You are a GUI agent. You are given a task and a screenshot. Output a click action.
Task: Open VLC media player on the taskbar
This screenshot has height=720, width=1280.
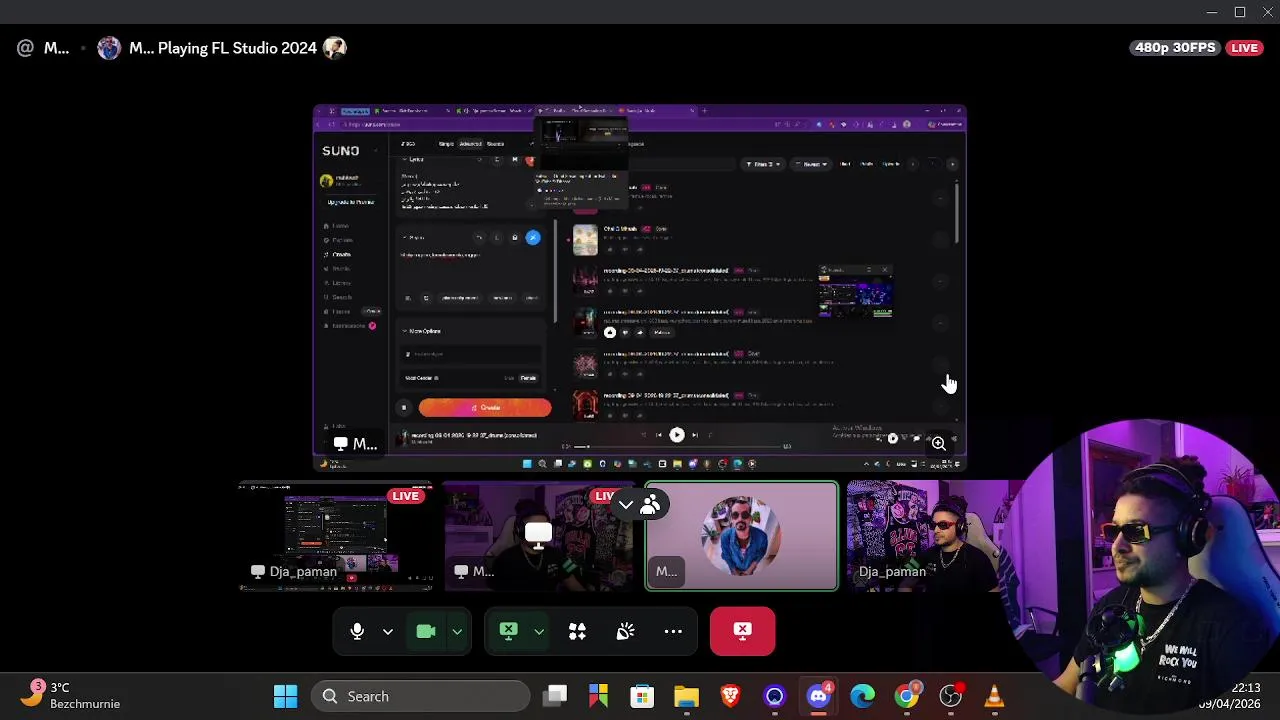coord(994,696)
